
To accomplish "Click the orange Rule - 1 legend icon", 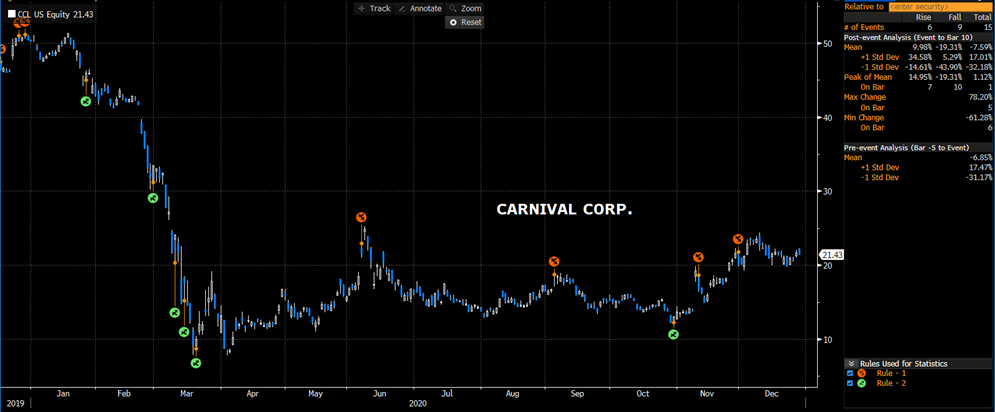I will coord(861,373).
